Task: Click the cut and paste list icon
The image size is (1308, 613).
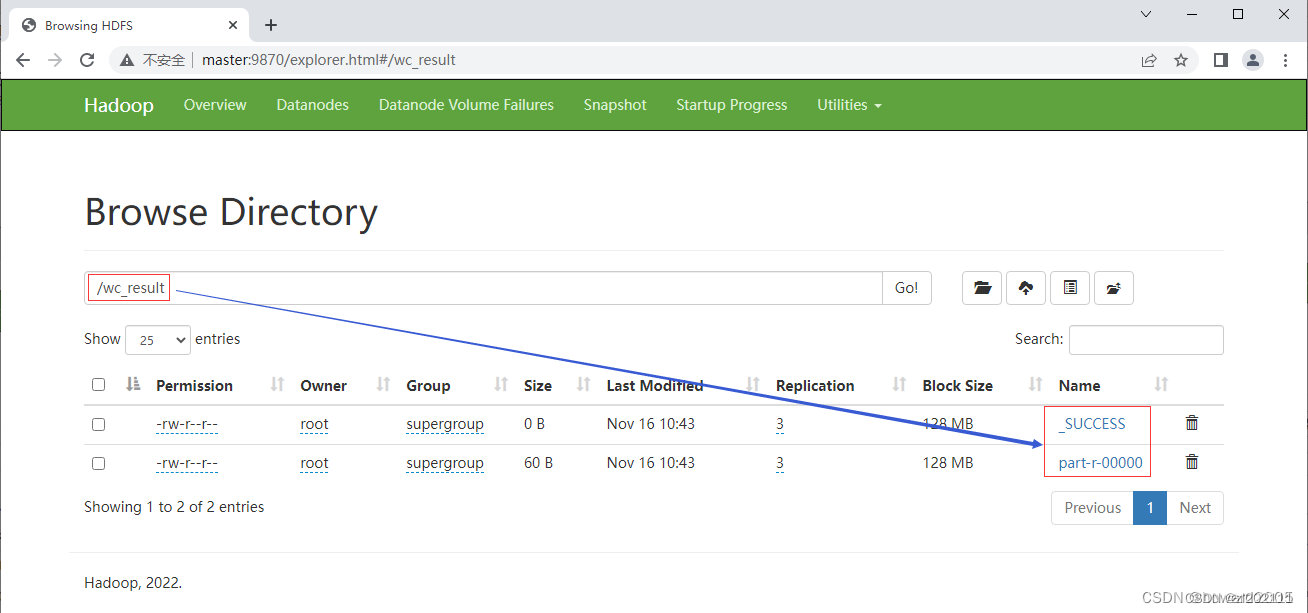Action: [x=1070, y=288]
